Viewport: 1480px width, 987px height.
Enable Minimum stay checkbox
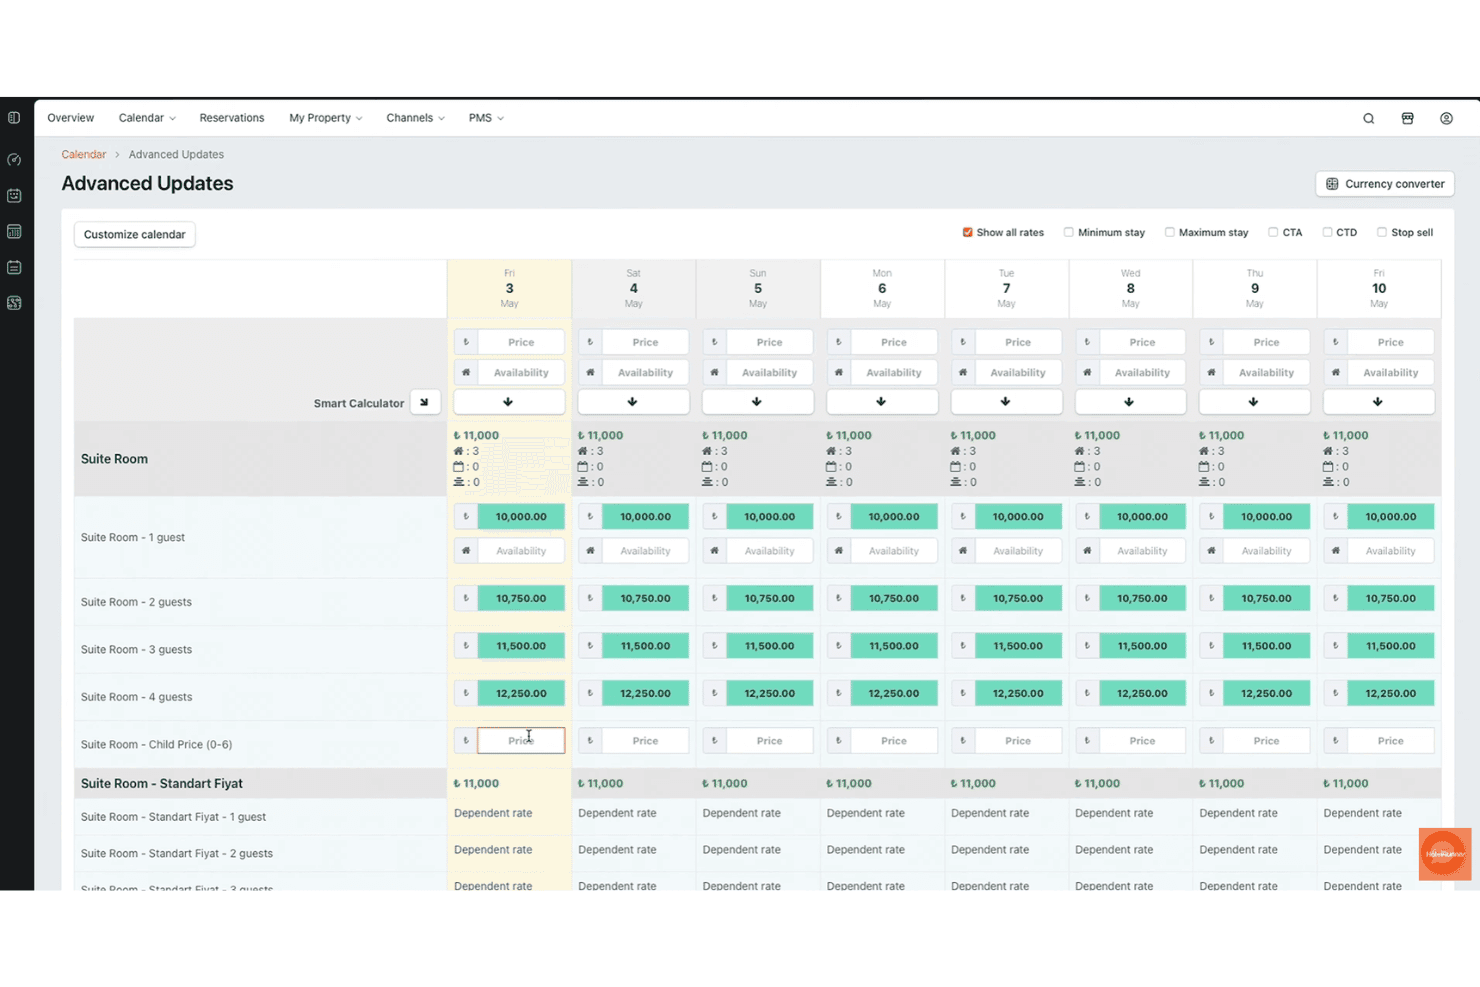pyautogui.click(x=1068, y=232)
